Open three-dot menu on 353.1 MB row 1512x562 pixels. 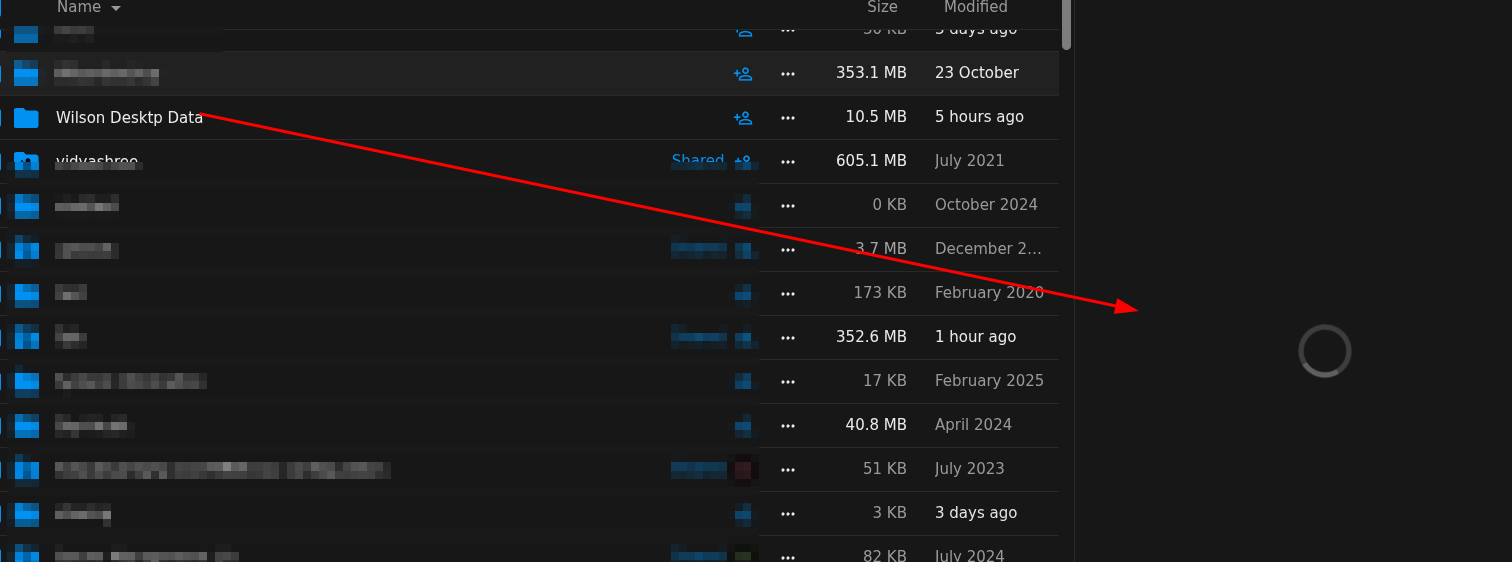pyautogui.click(x=788, y=74)
